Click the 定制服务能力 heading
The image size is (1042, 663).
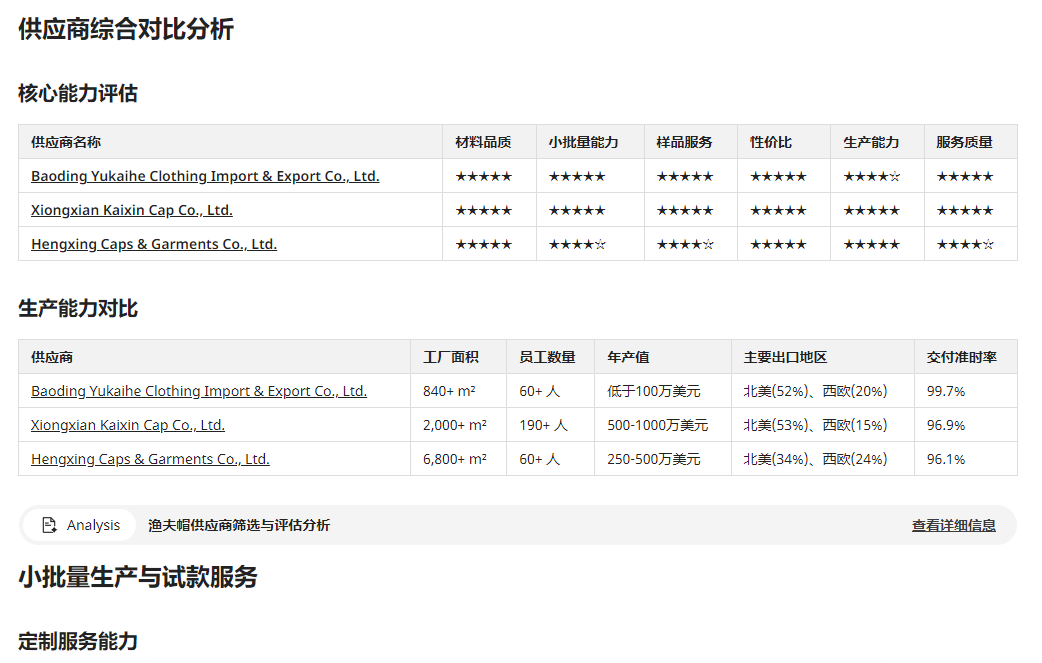coord(78,641)
